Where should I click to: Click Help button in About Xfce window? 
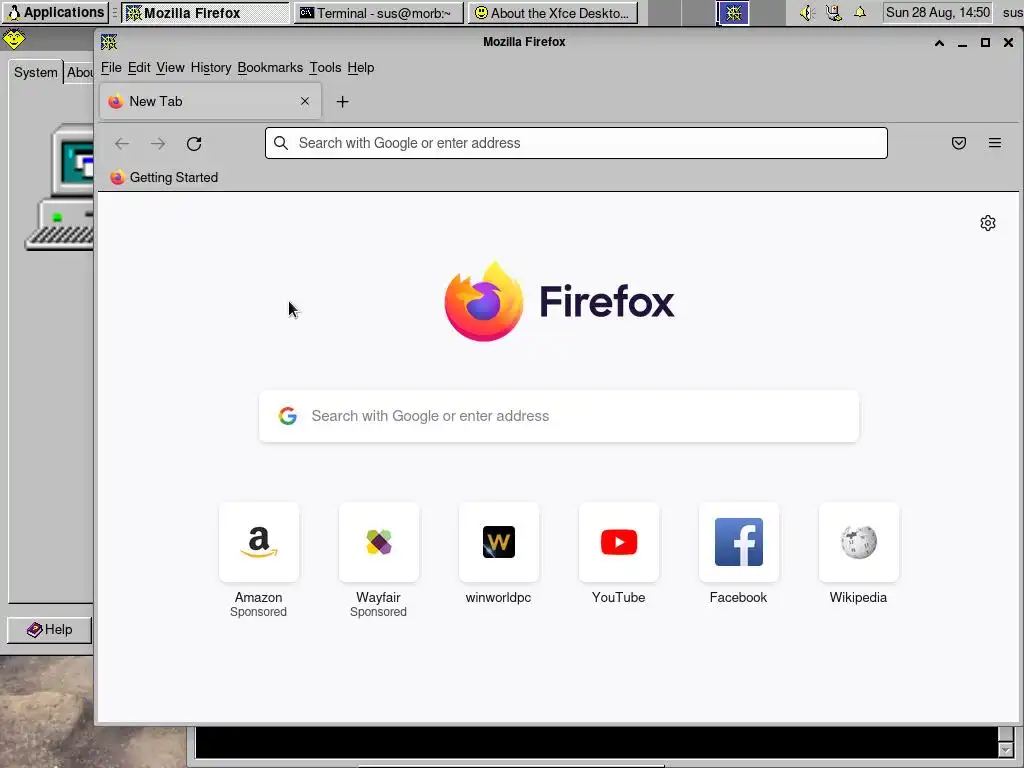tap(50, 630)
